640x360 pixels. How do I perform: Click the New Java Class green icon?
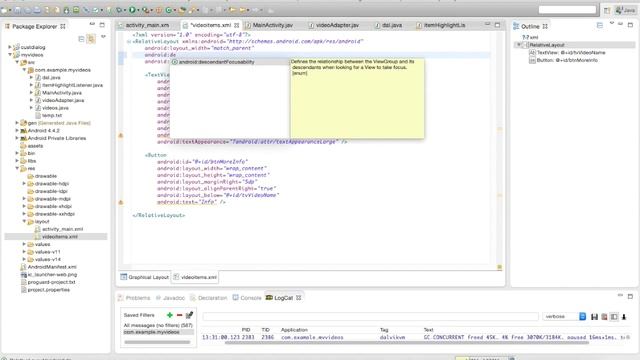point(169,10)
